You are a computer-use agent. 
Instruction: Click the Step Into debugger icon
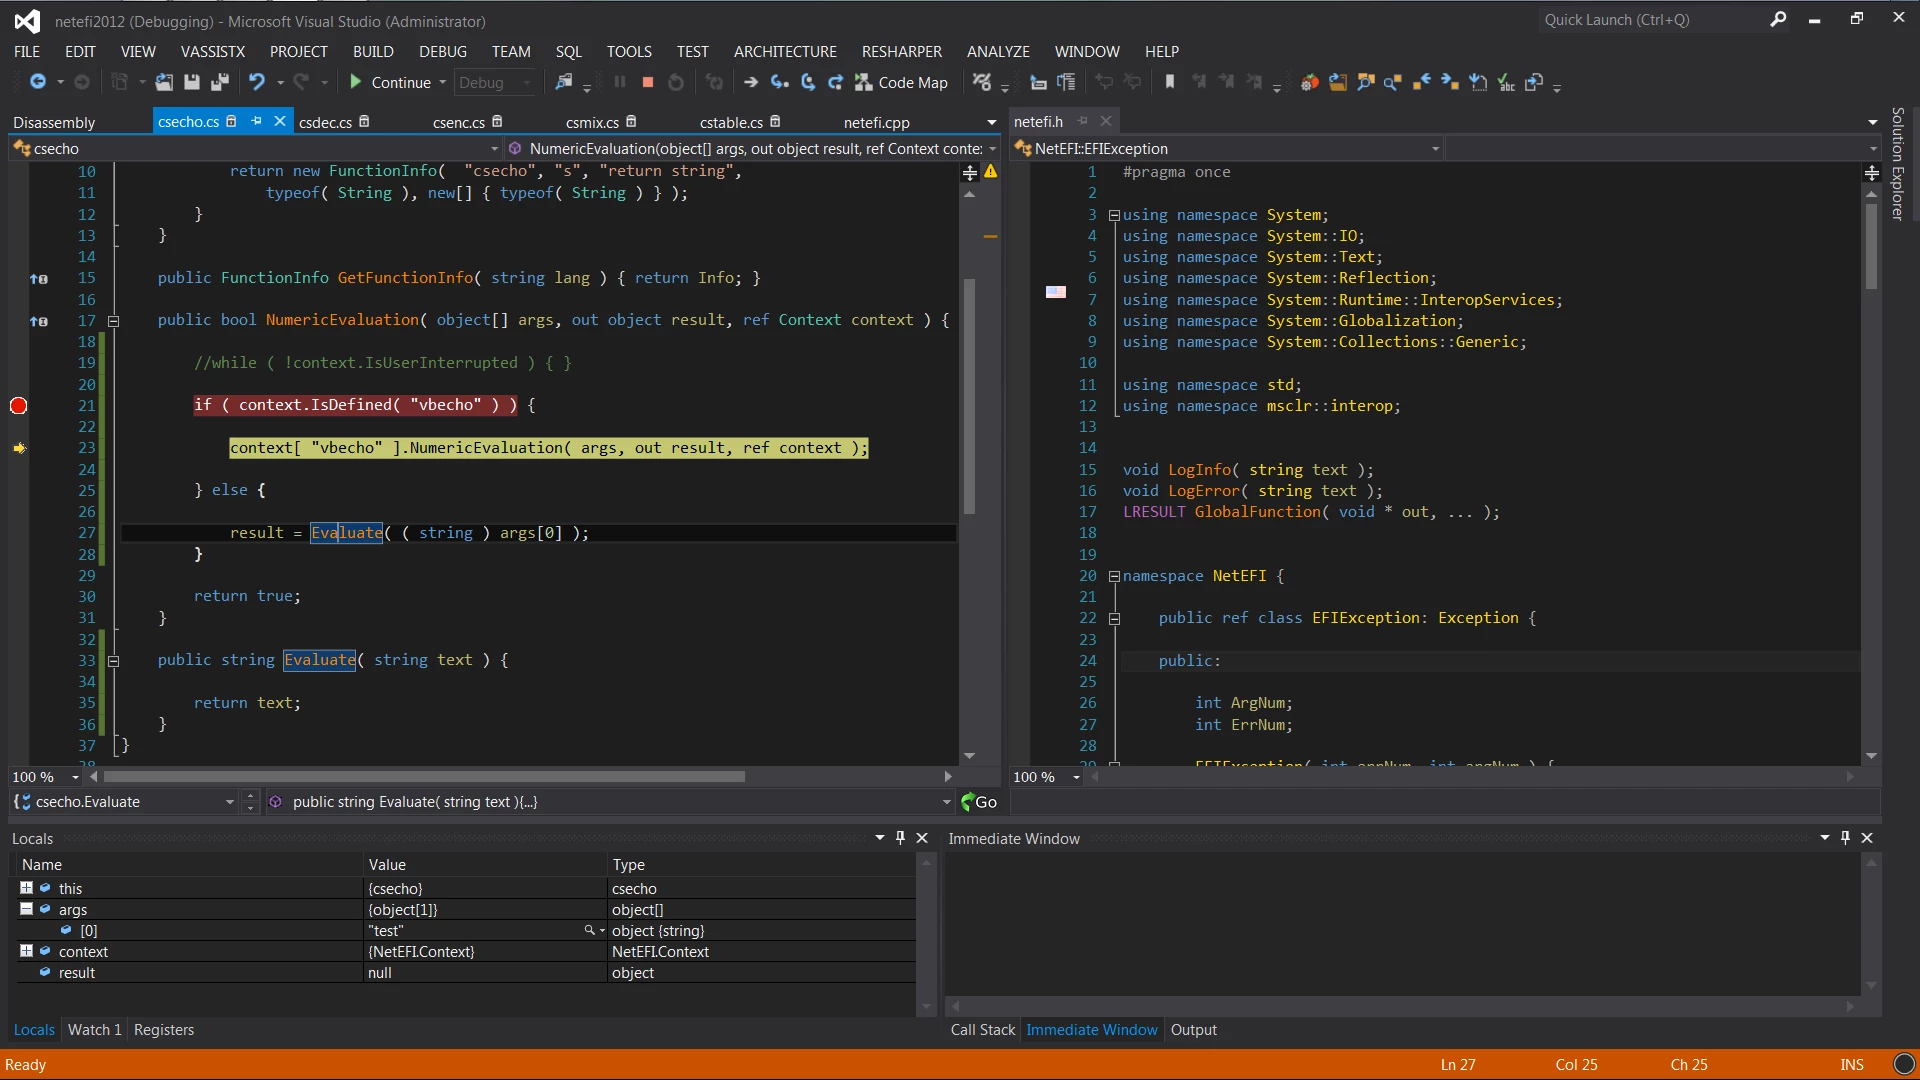click(x=780, y=83)
